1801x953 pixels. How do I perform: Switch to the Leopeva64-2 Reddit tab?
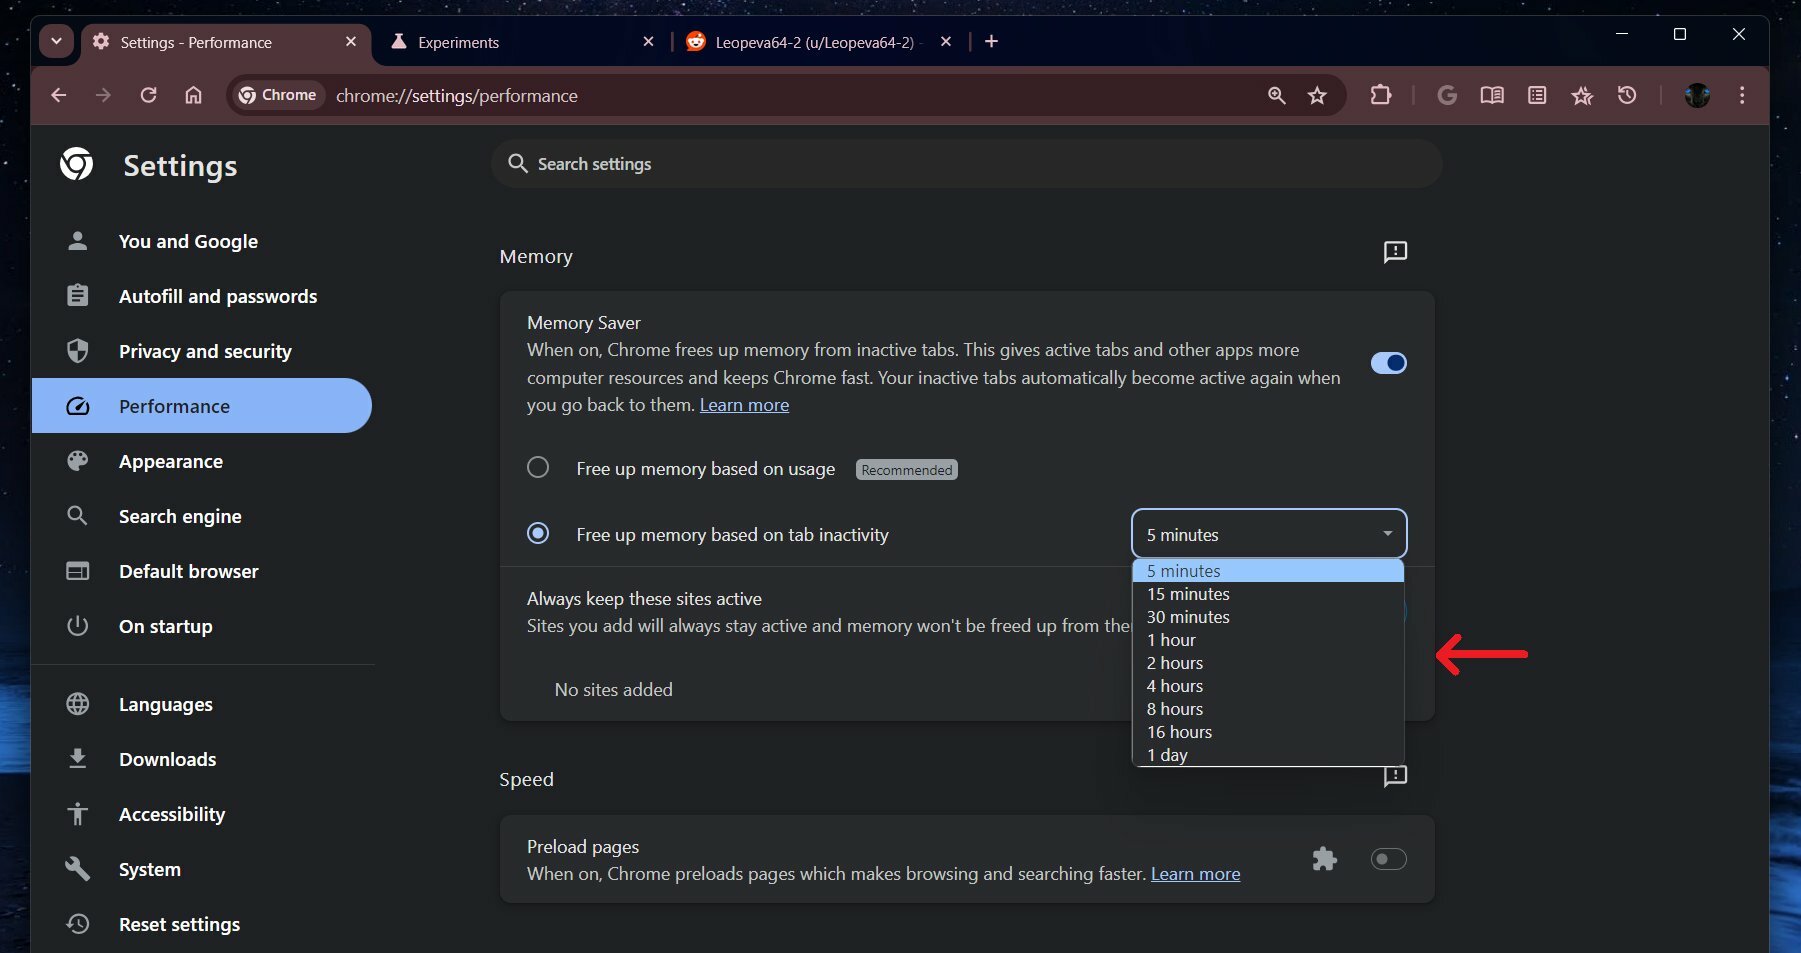pyautogui.click(x=818, y=42)
